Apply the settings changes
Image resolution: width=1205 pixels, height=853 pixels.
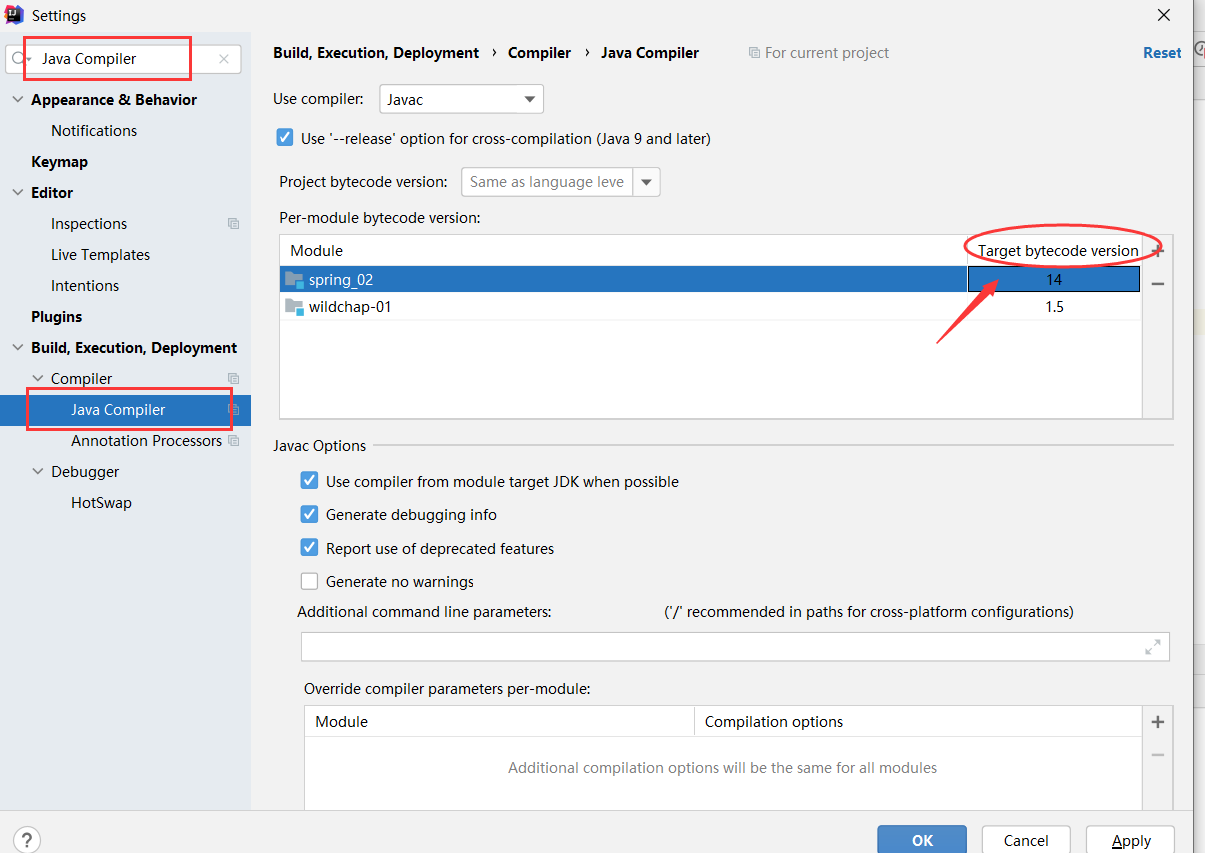[x=1131, y=840]
